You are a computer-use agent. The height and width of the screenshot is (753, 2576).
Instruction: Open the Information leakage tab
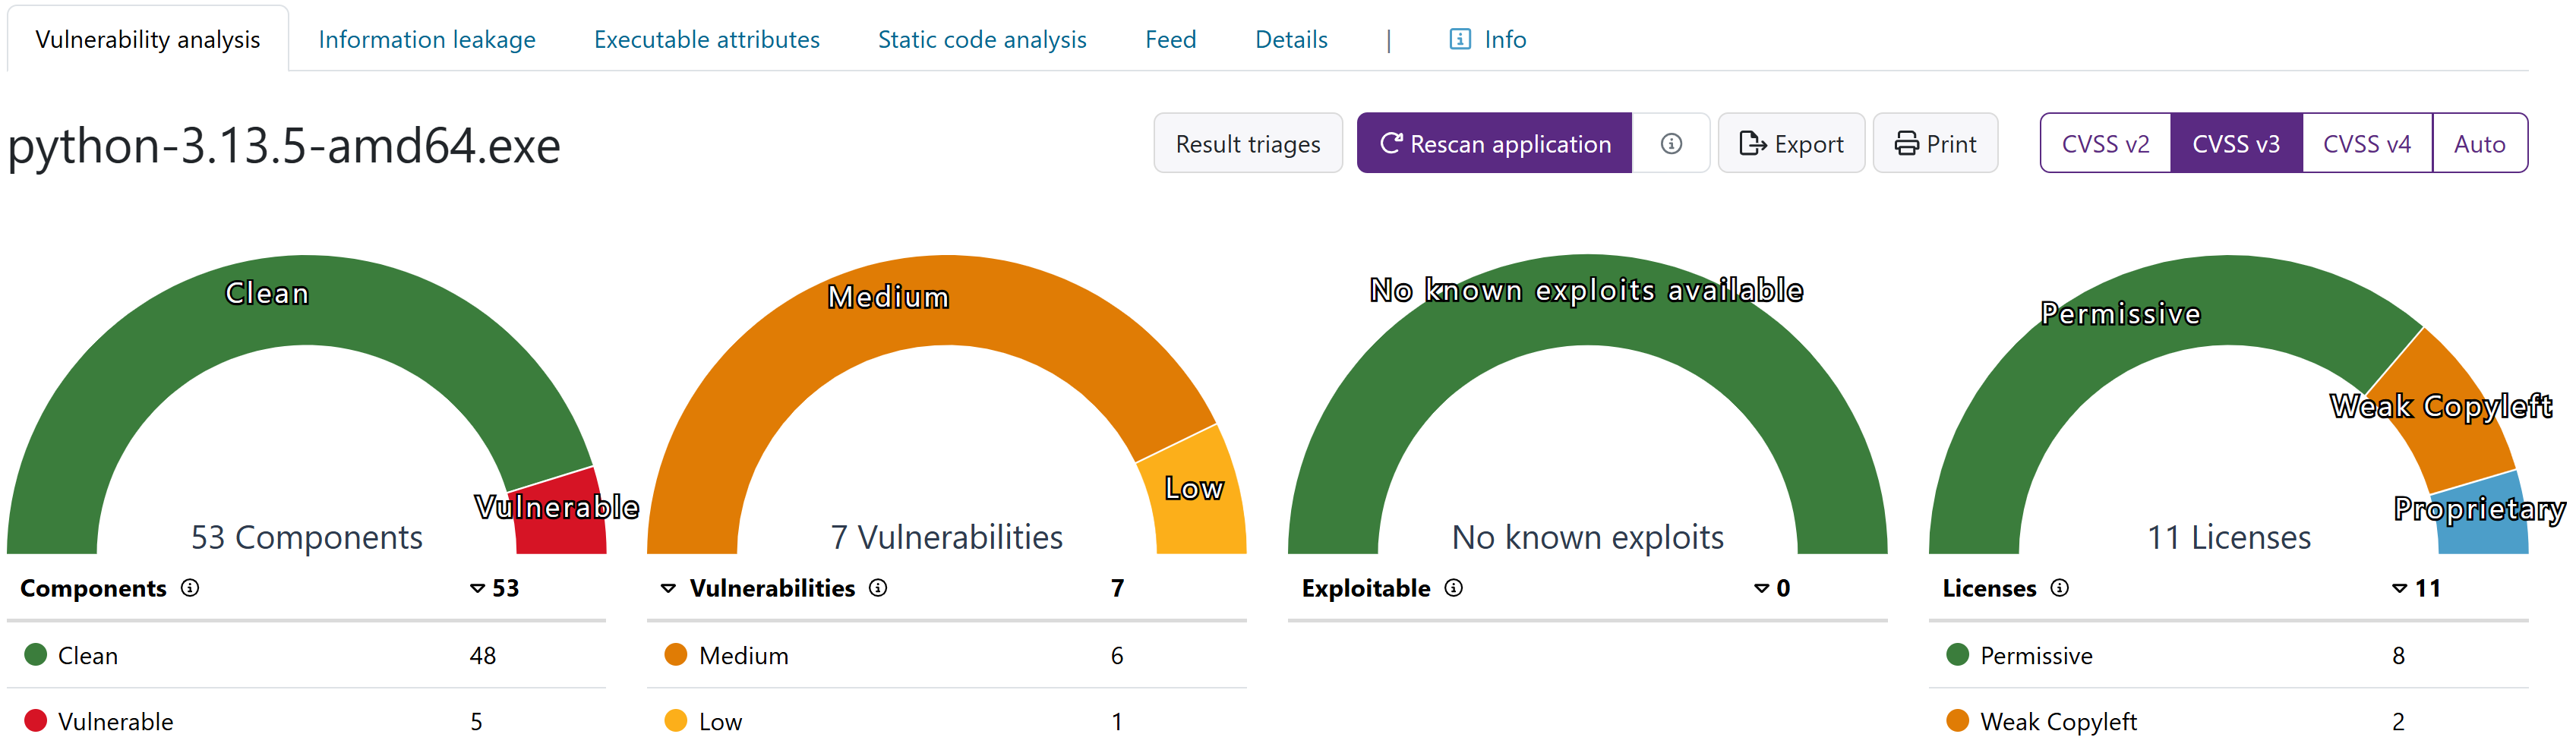(427, 40)
